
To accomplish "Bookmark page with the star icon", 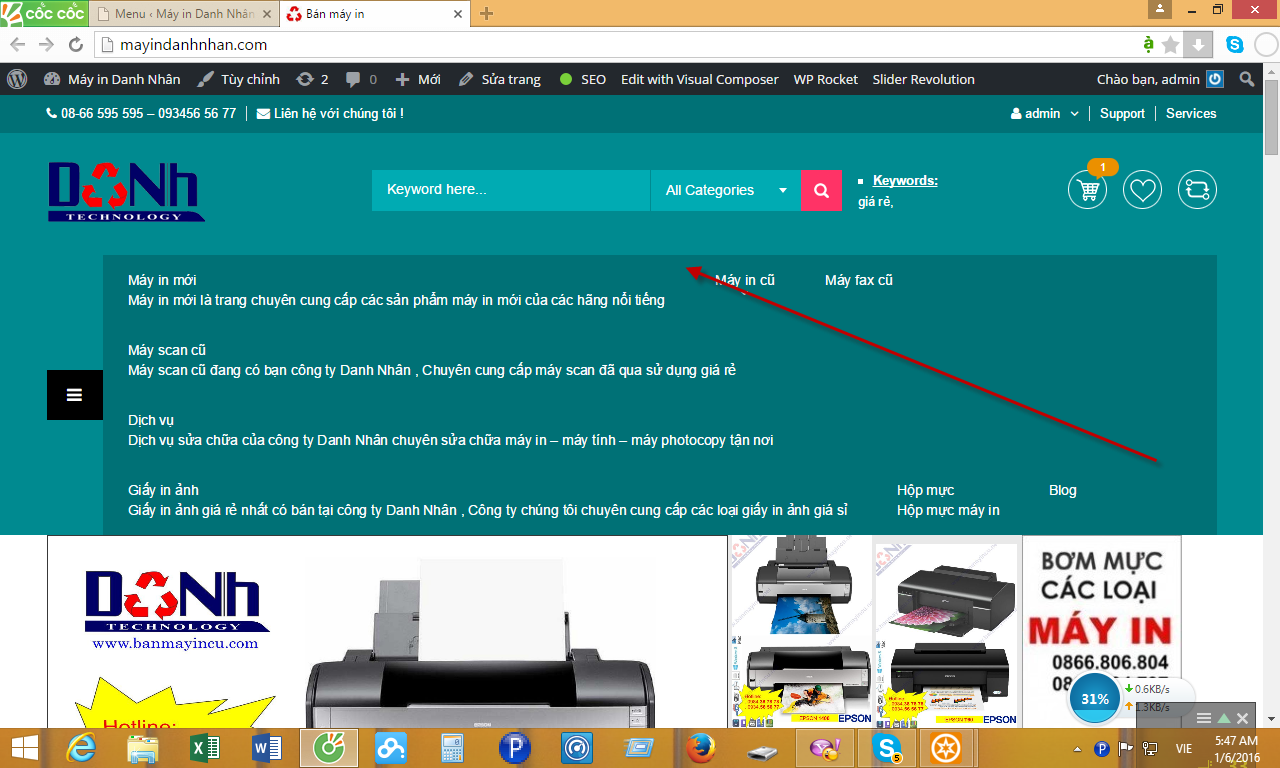I will tap(1171, 44).
